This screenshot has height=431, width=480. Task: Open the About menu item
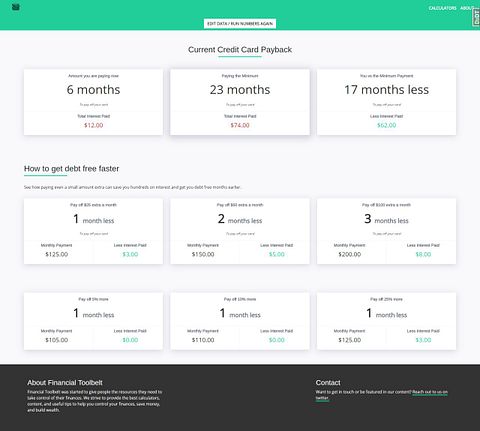[467, 8]
